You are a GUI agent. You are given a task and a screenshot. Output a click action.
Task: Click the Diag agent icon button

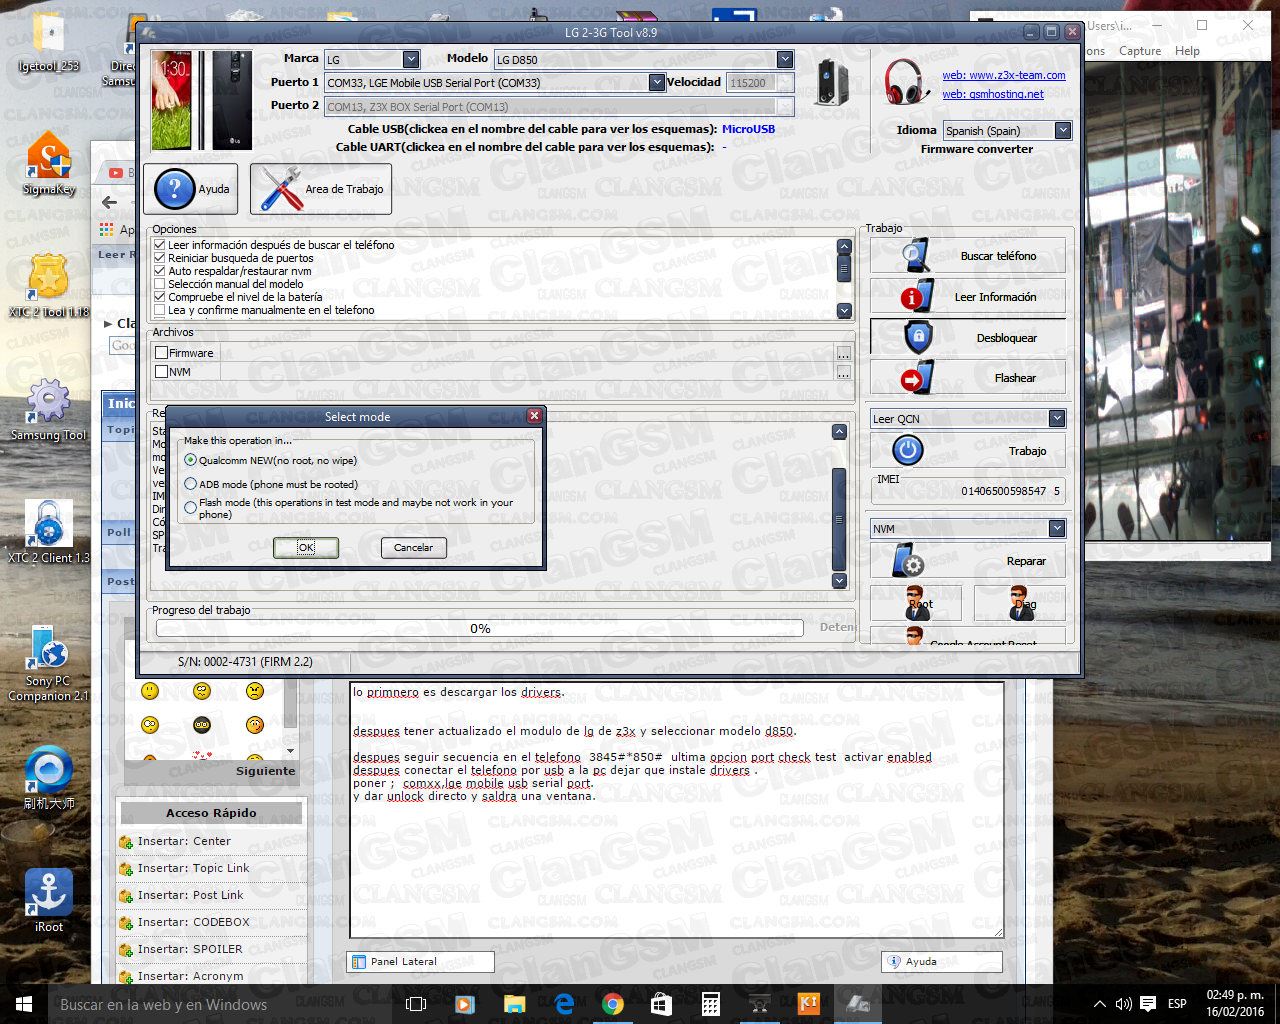pyautogui.click(x=1021, y=603)
